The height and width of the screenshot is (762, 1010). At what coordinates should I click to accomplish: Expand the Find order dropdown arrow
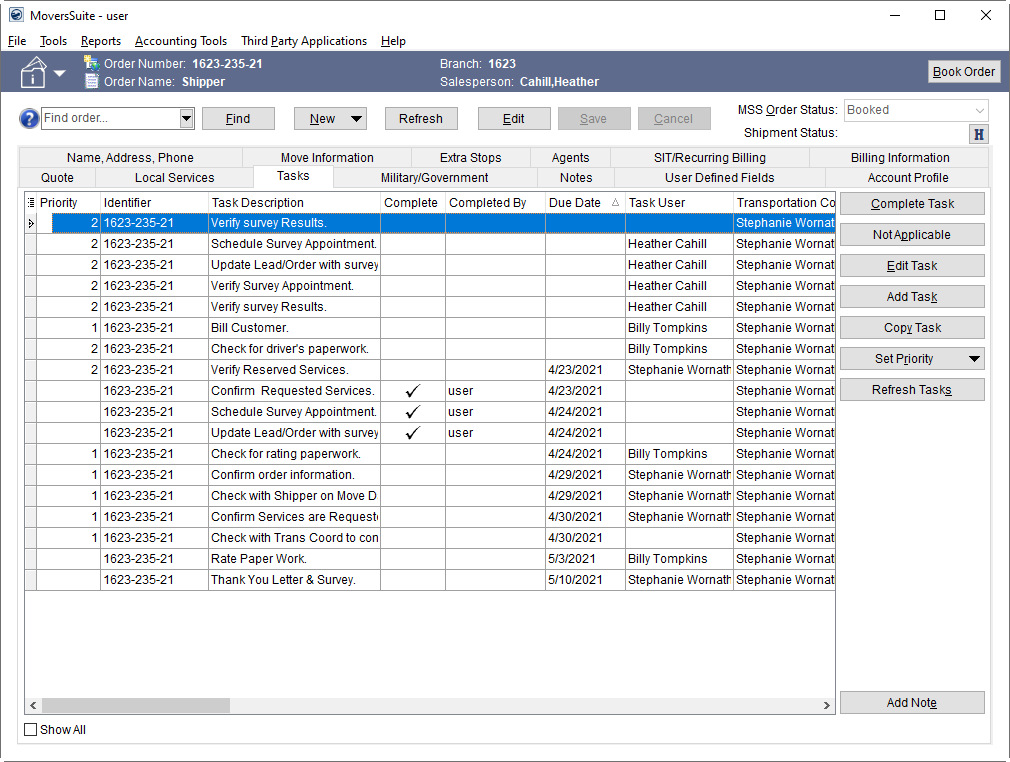coord(186,119)
